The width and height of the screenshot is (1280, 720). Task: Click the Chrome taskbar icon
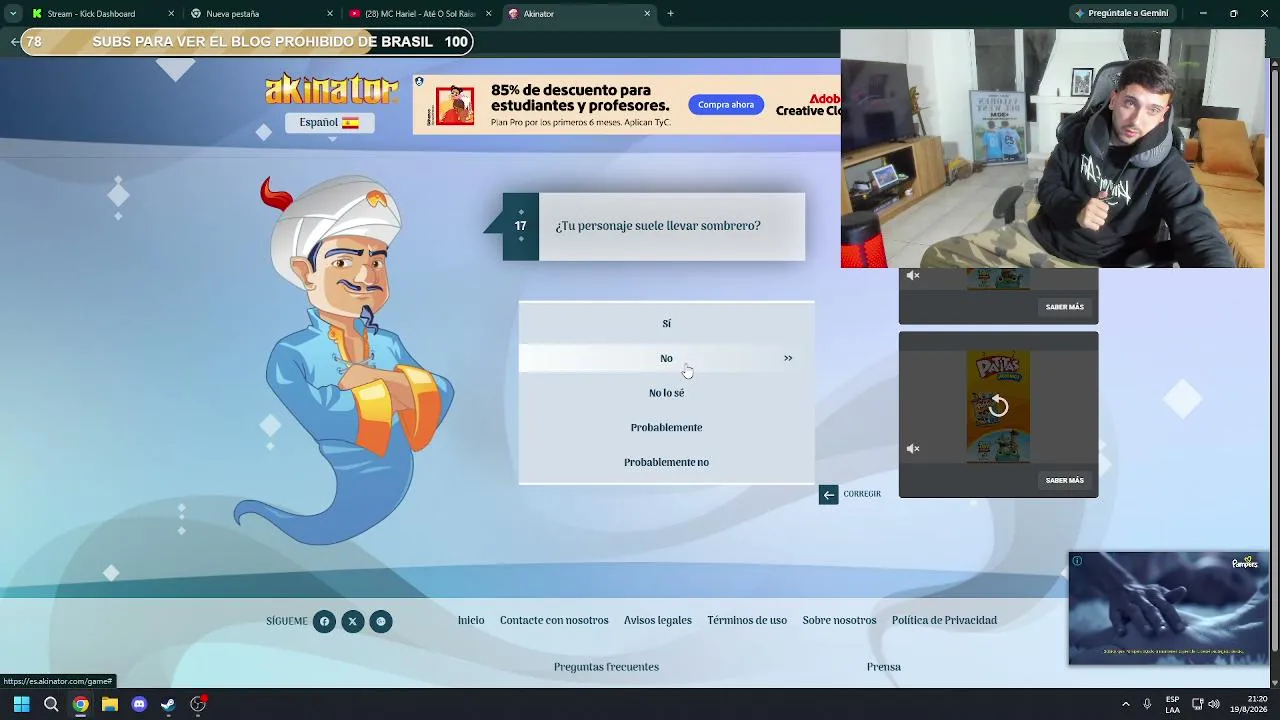coord(80,704)
